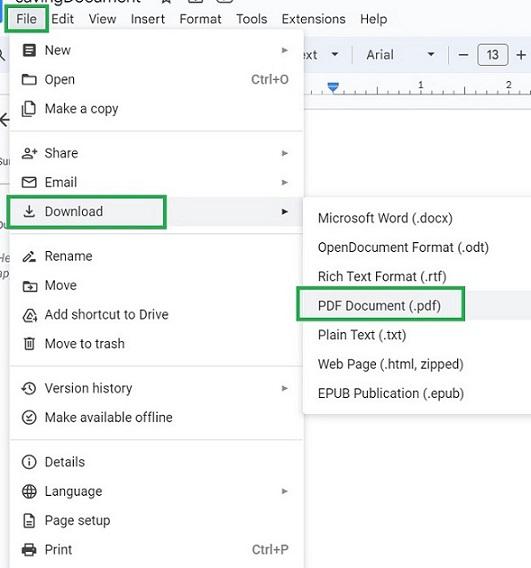Click the Add shortcut to Drive icon
The height and width of the screenshot is (568, 531).
tap(29, 315)
